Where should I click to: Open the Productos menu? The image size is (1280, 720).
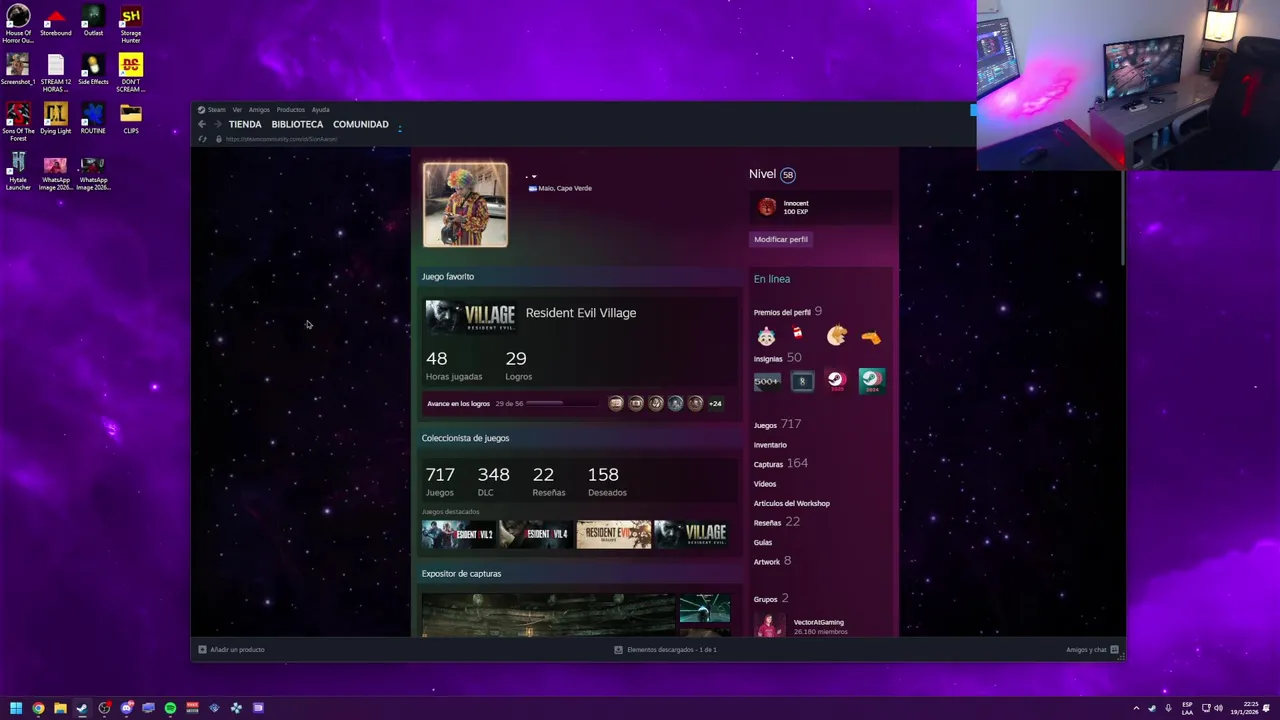(291, 110)
